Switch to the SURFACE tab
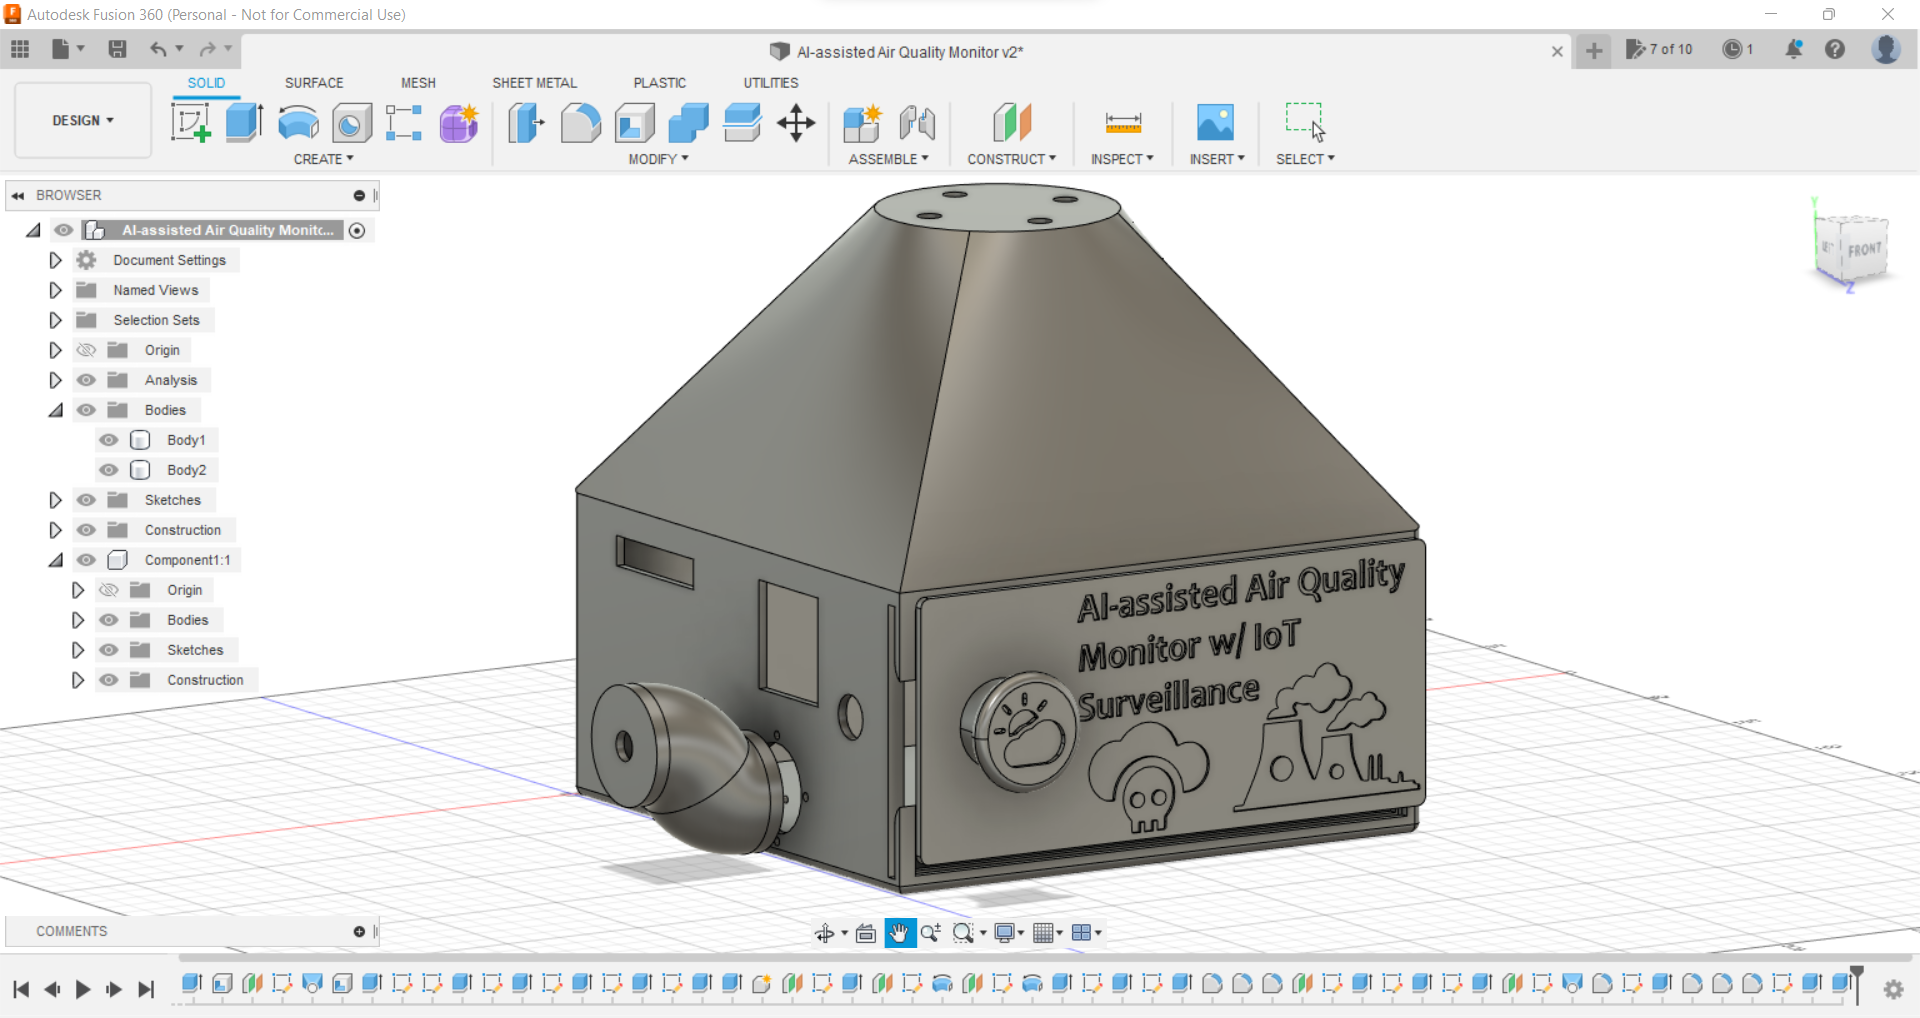Image resolution: width=1920 pixels, height=1018 pixels. tap(313, 83)
